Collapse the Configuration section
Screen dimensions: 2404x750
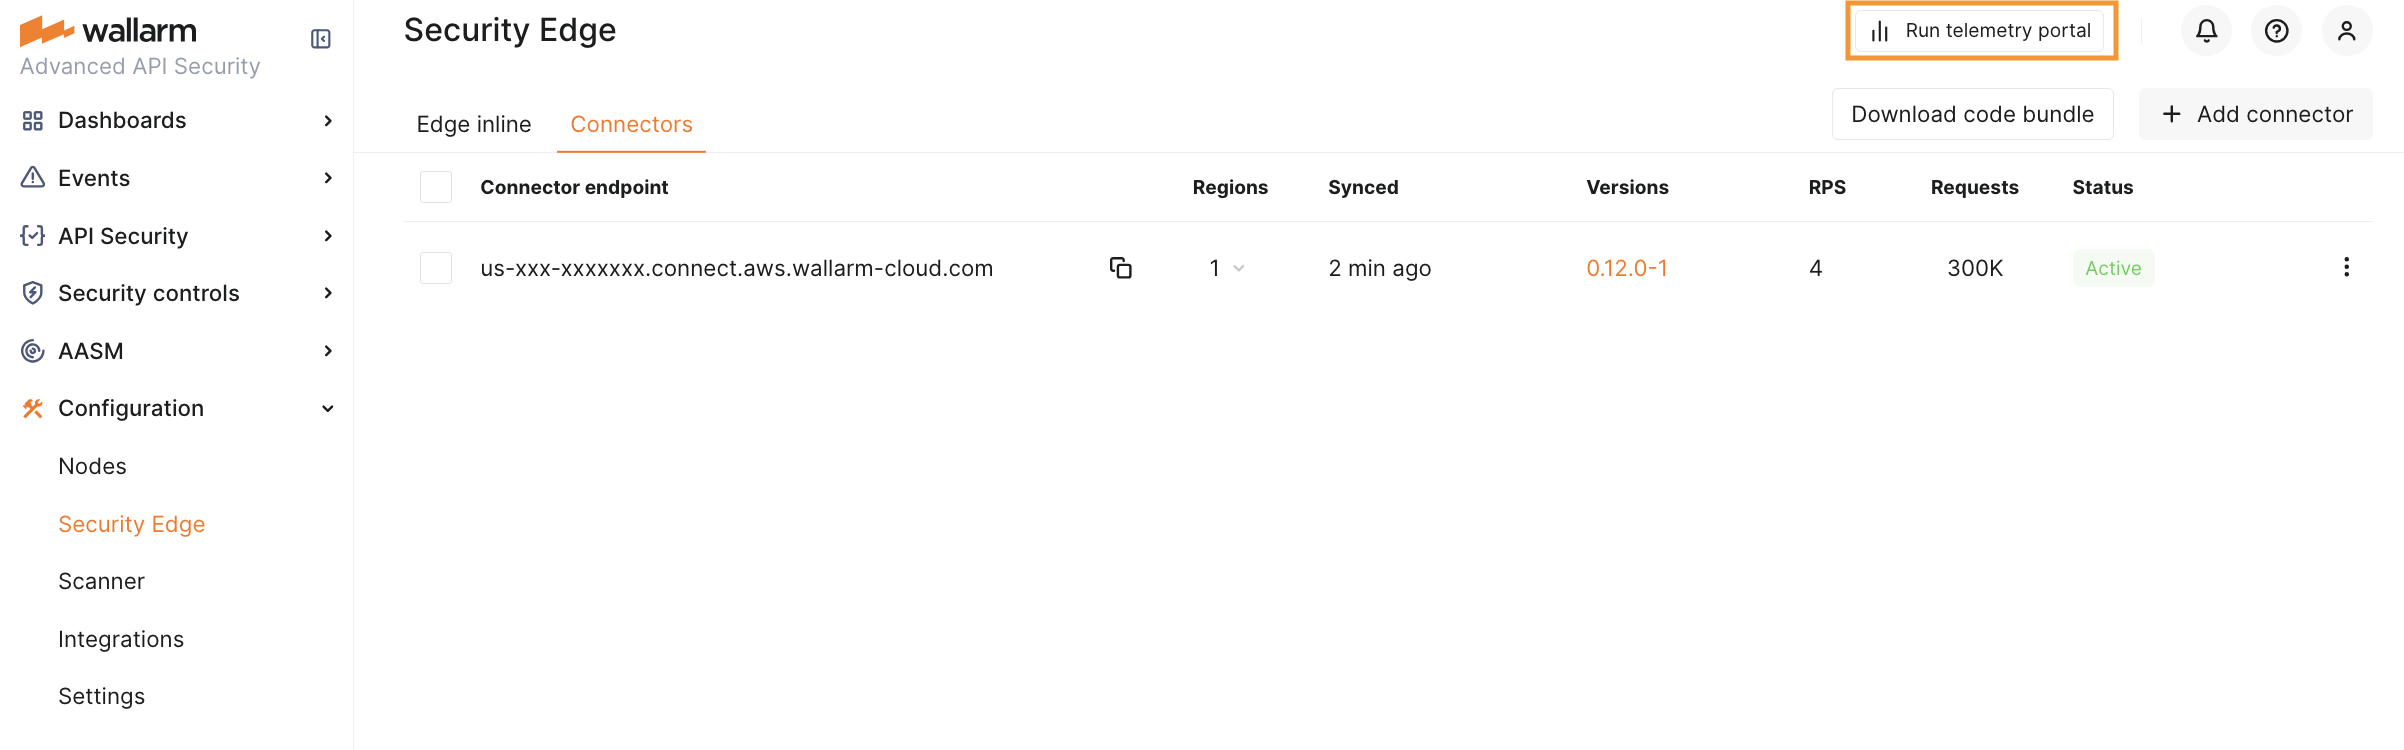click(328, 408)
